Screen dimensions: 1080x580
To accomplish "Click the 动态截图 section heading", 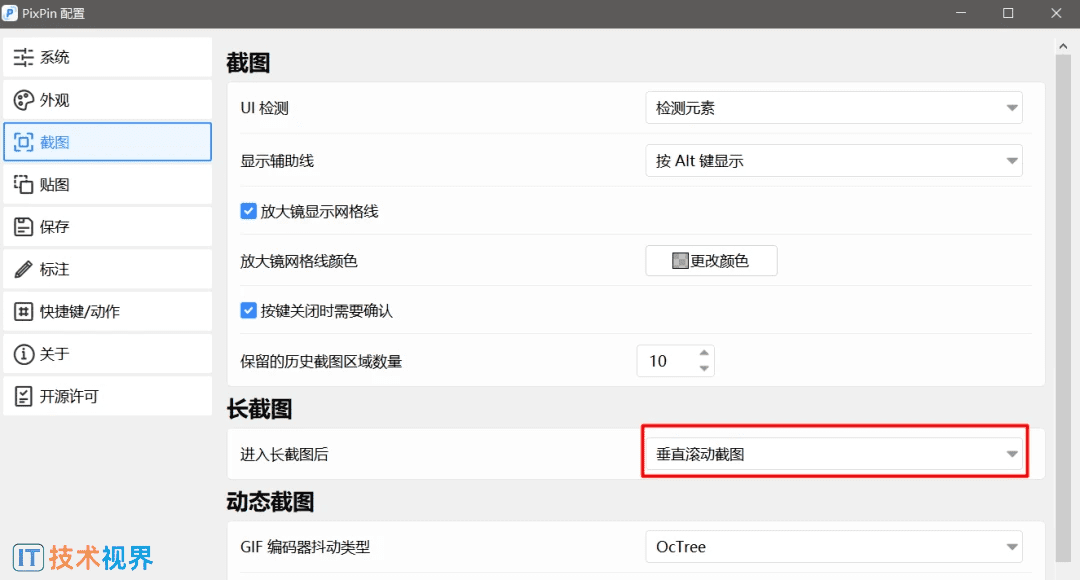I will click(x=270, y=501).
